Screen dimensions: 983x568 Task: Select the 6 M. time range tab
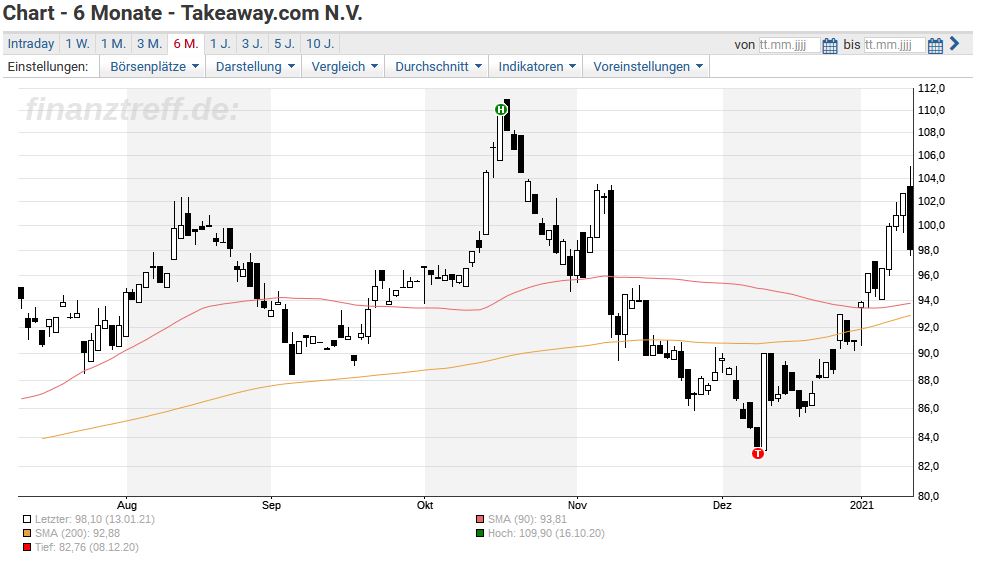[186, 44]
